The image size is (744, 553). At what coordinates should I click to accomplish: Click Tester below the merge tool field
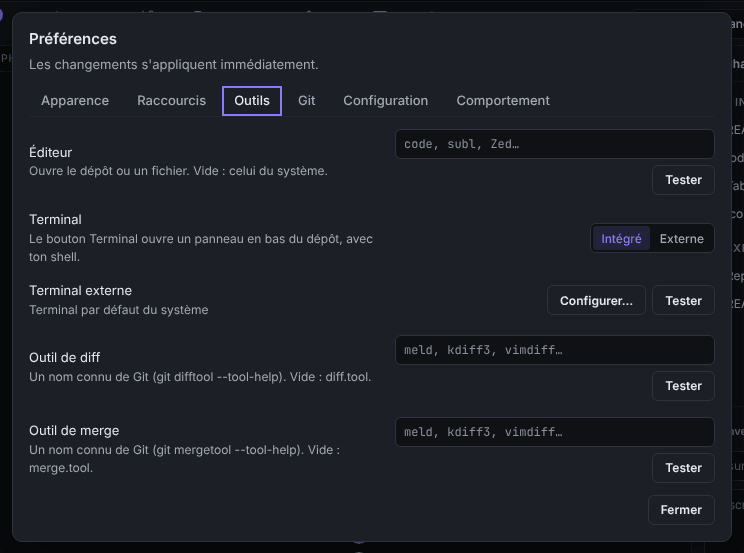click(x=683, y=468)
